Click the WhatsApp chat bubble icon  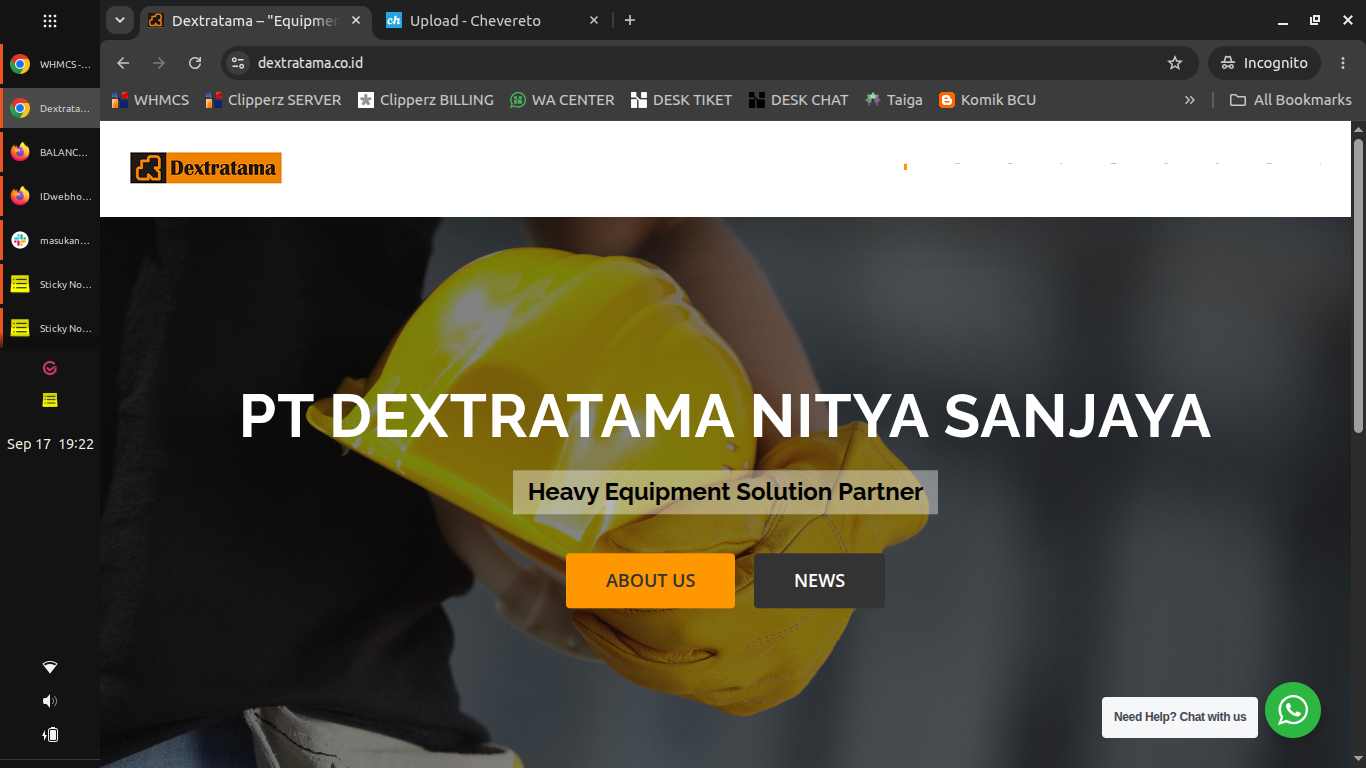[1293, 710]
